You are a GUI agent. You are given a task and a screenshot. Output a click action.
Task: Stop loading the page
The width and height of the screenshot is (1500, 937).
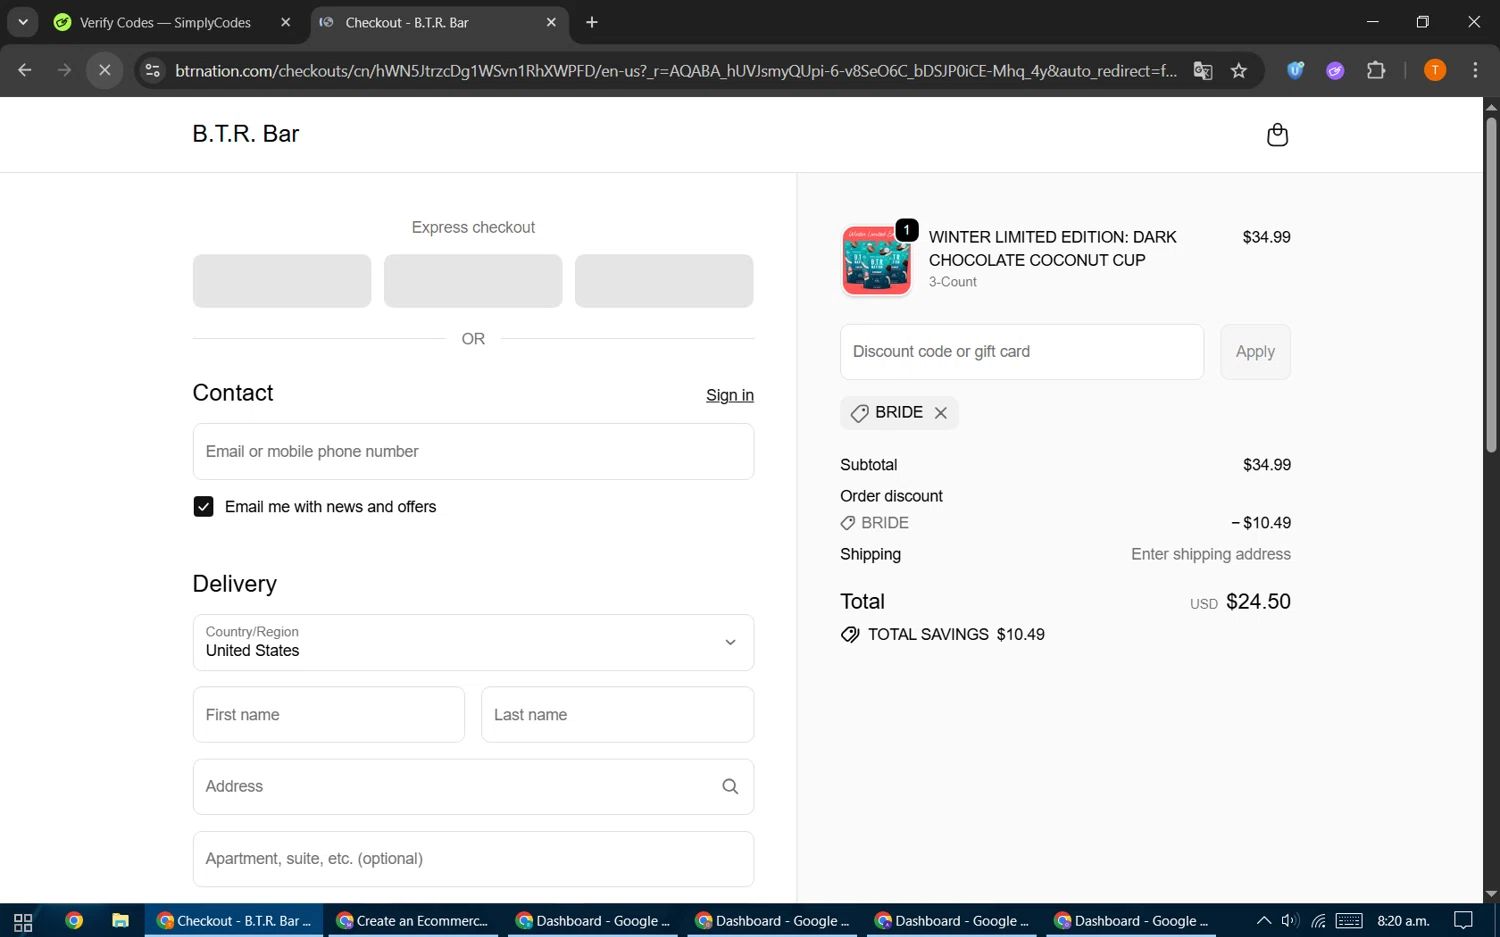[105, 70]
